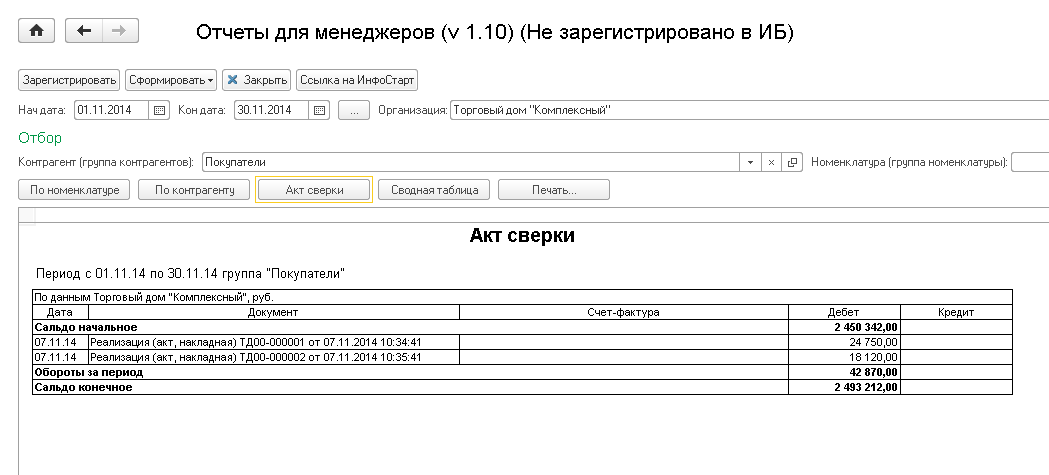Select the Акт сверки report
This screenshot has height=475, width=1049.
[314, 190]
